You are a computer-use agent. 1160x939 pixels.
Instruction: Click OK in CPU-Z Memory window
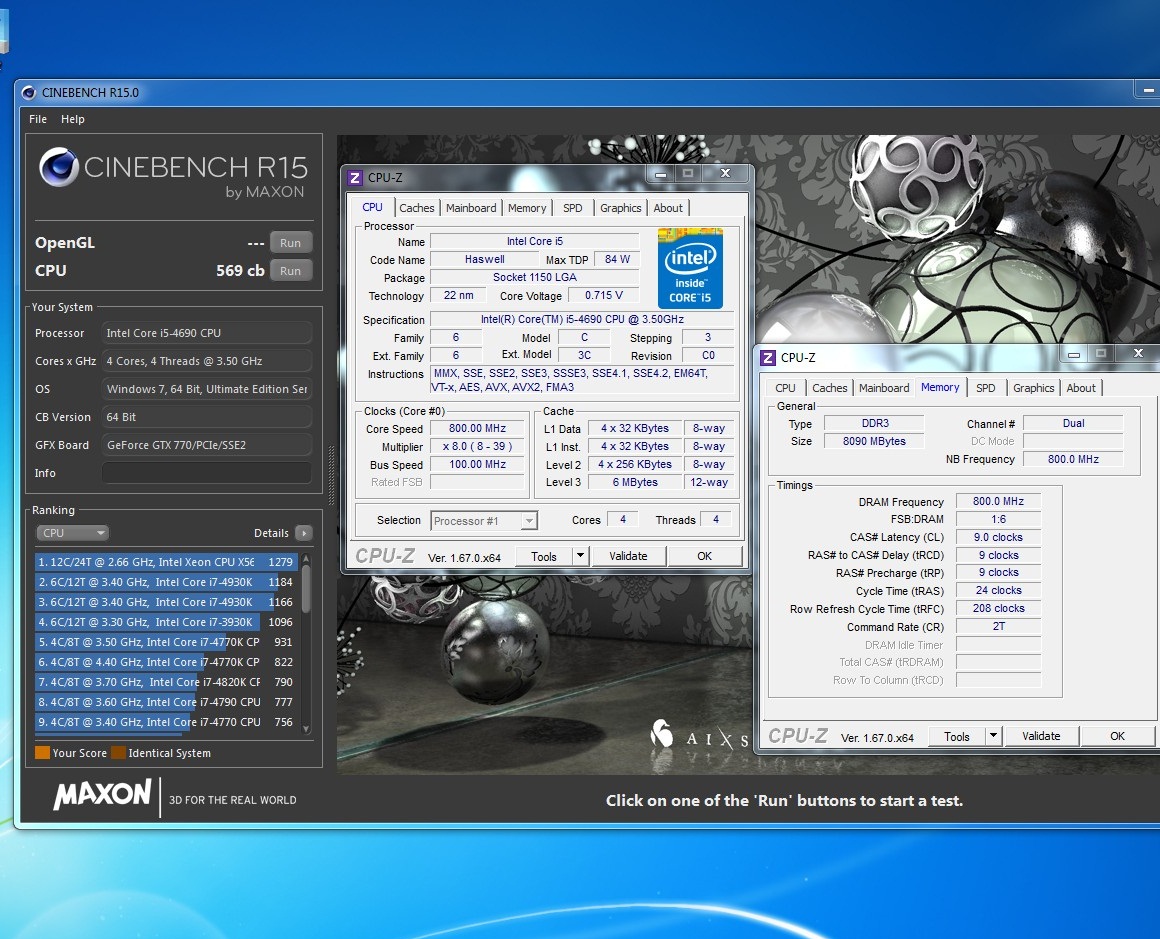click(x=1117, y=736)
